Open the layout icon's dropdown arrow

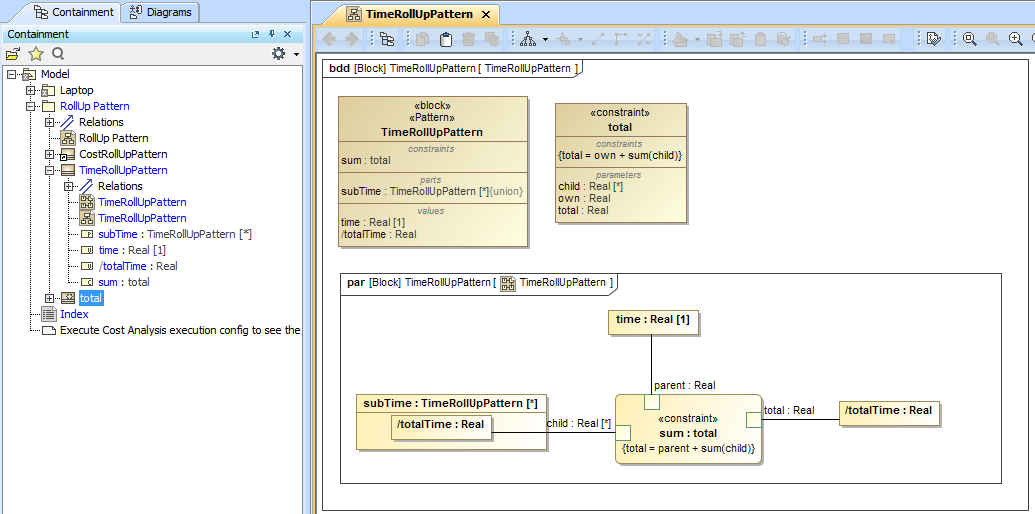click(x=545, y=40)
